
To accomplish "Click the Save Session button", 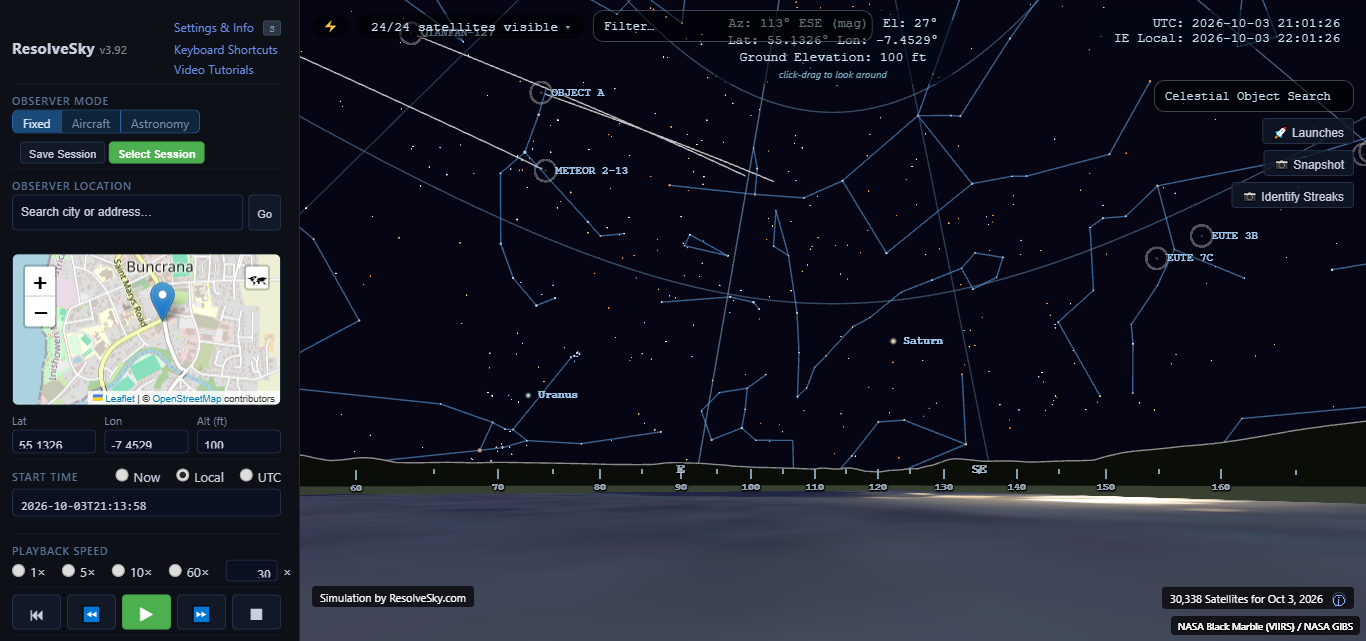I will (x=63, y=154).
